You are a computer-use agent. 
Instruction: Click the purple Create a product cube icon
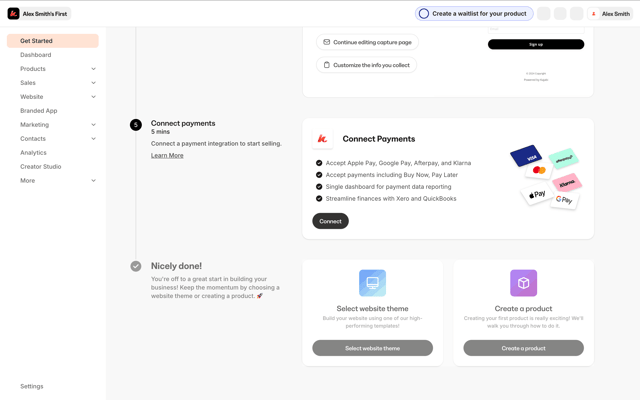pos(523,283)
